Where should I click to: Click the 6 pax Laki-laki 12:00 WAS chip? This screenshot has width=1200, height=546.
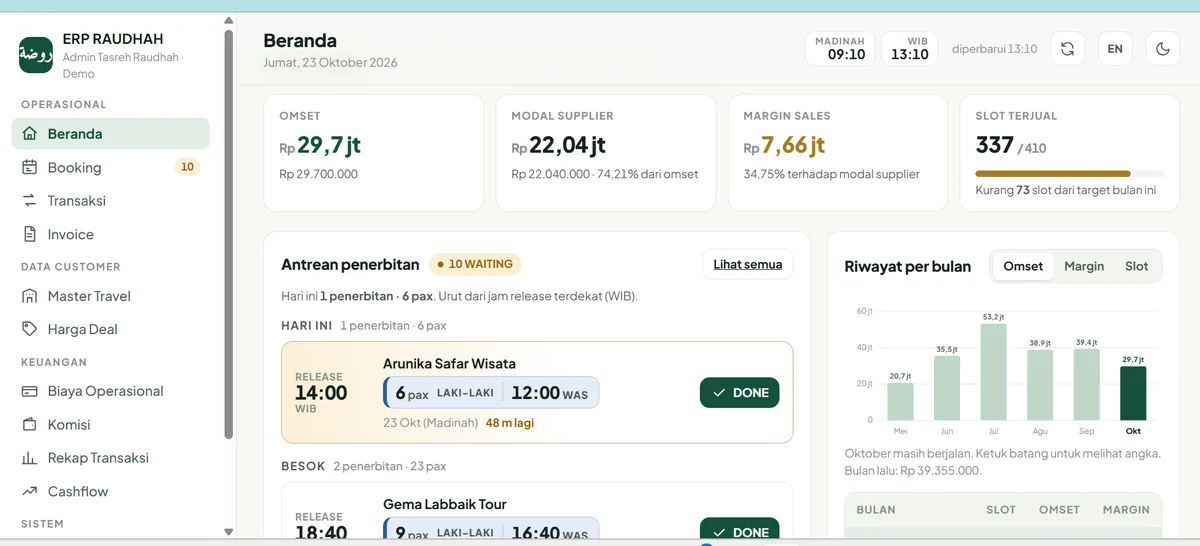click(x=491, y=393)
